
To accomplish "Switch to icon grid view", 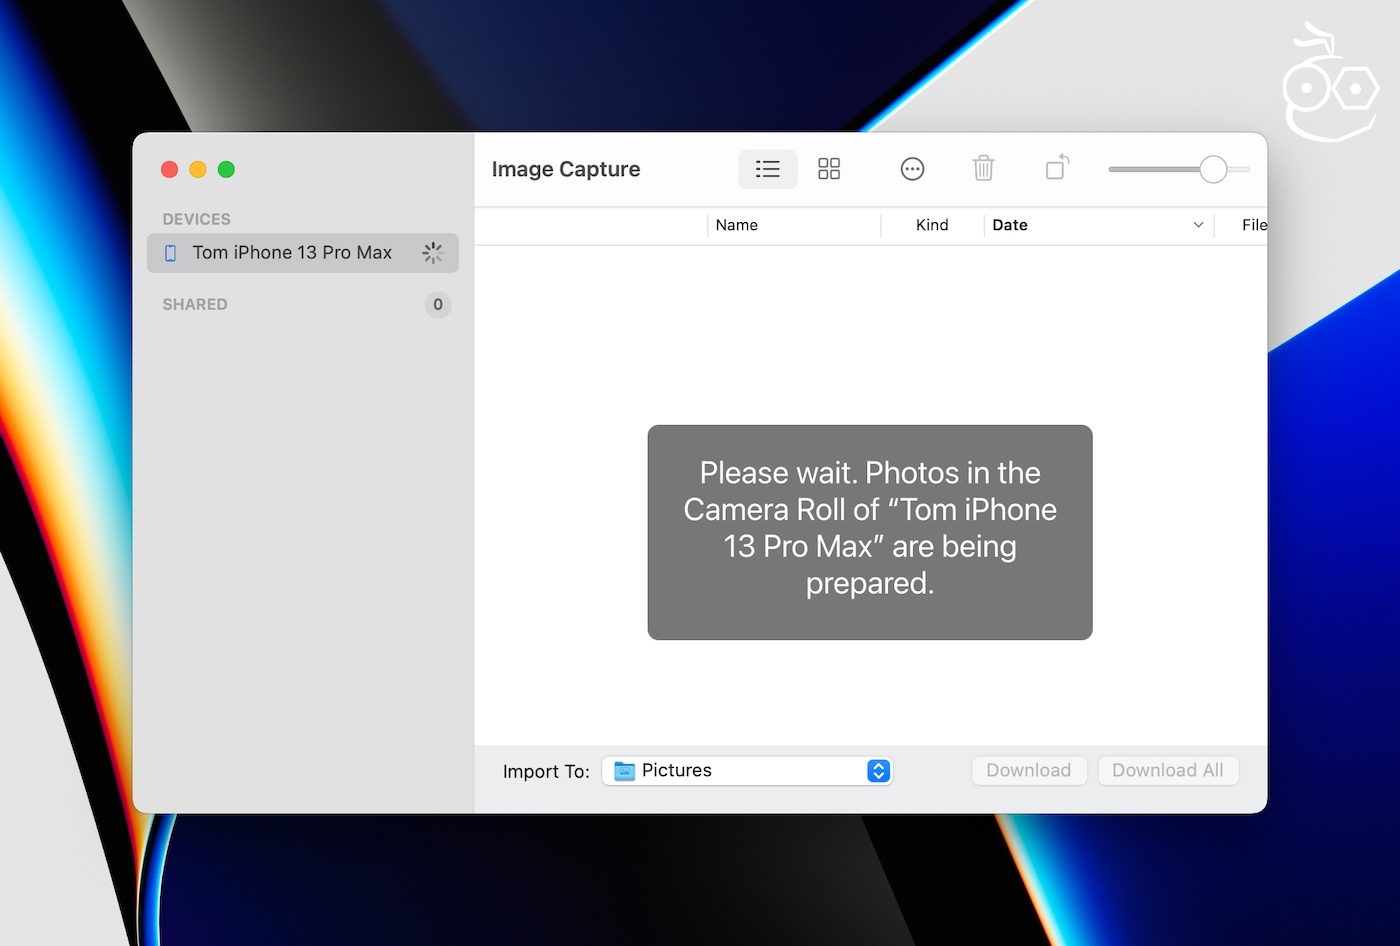I will [829, 169].
